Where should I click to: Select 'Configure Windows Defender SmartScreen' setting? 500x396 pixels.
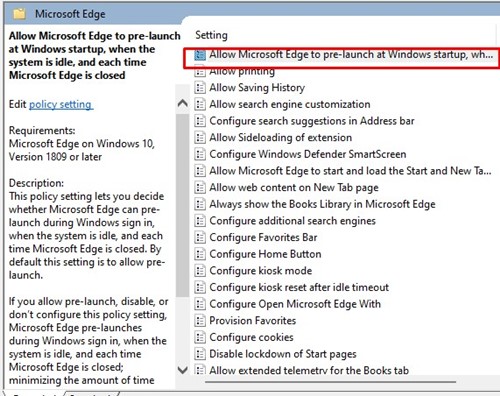(308, 154)
